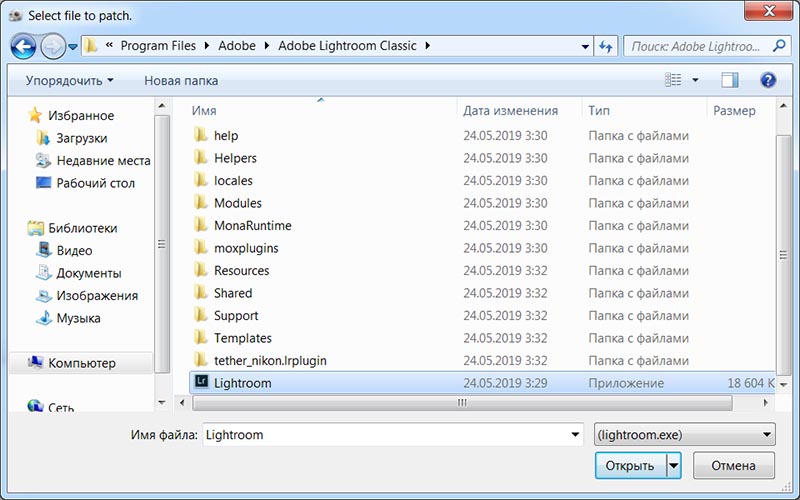The image size is (800, 500).
Task: Click the change view icon
Action: click(x=673, y=80)
